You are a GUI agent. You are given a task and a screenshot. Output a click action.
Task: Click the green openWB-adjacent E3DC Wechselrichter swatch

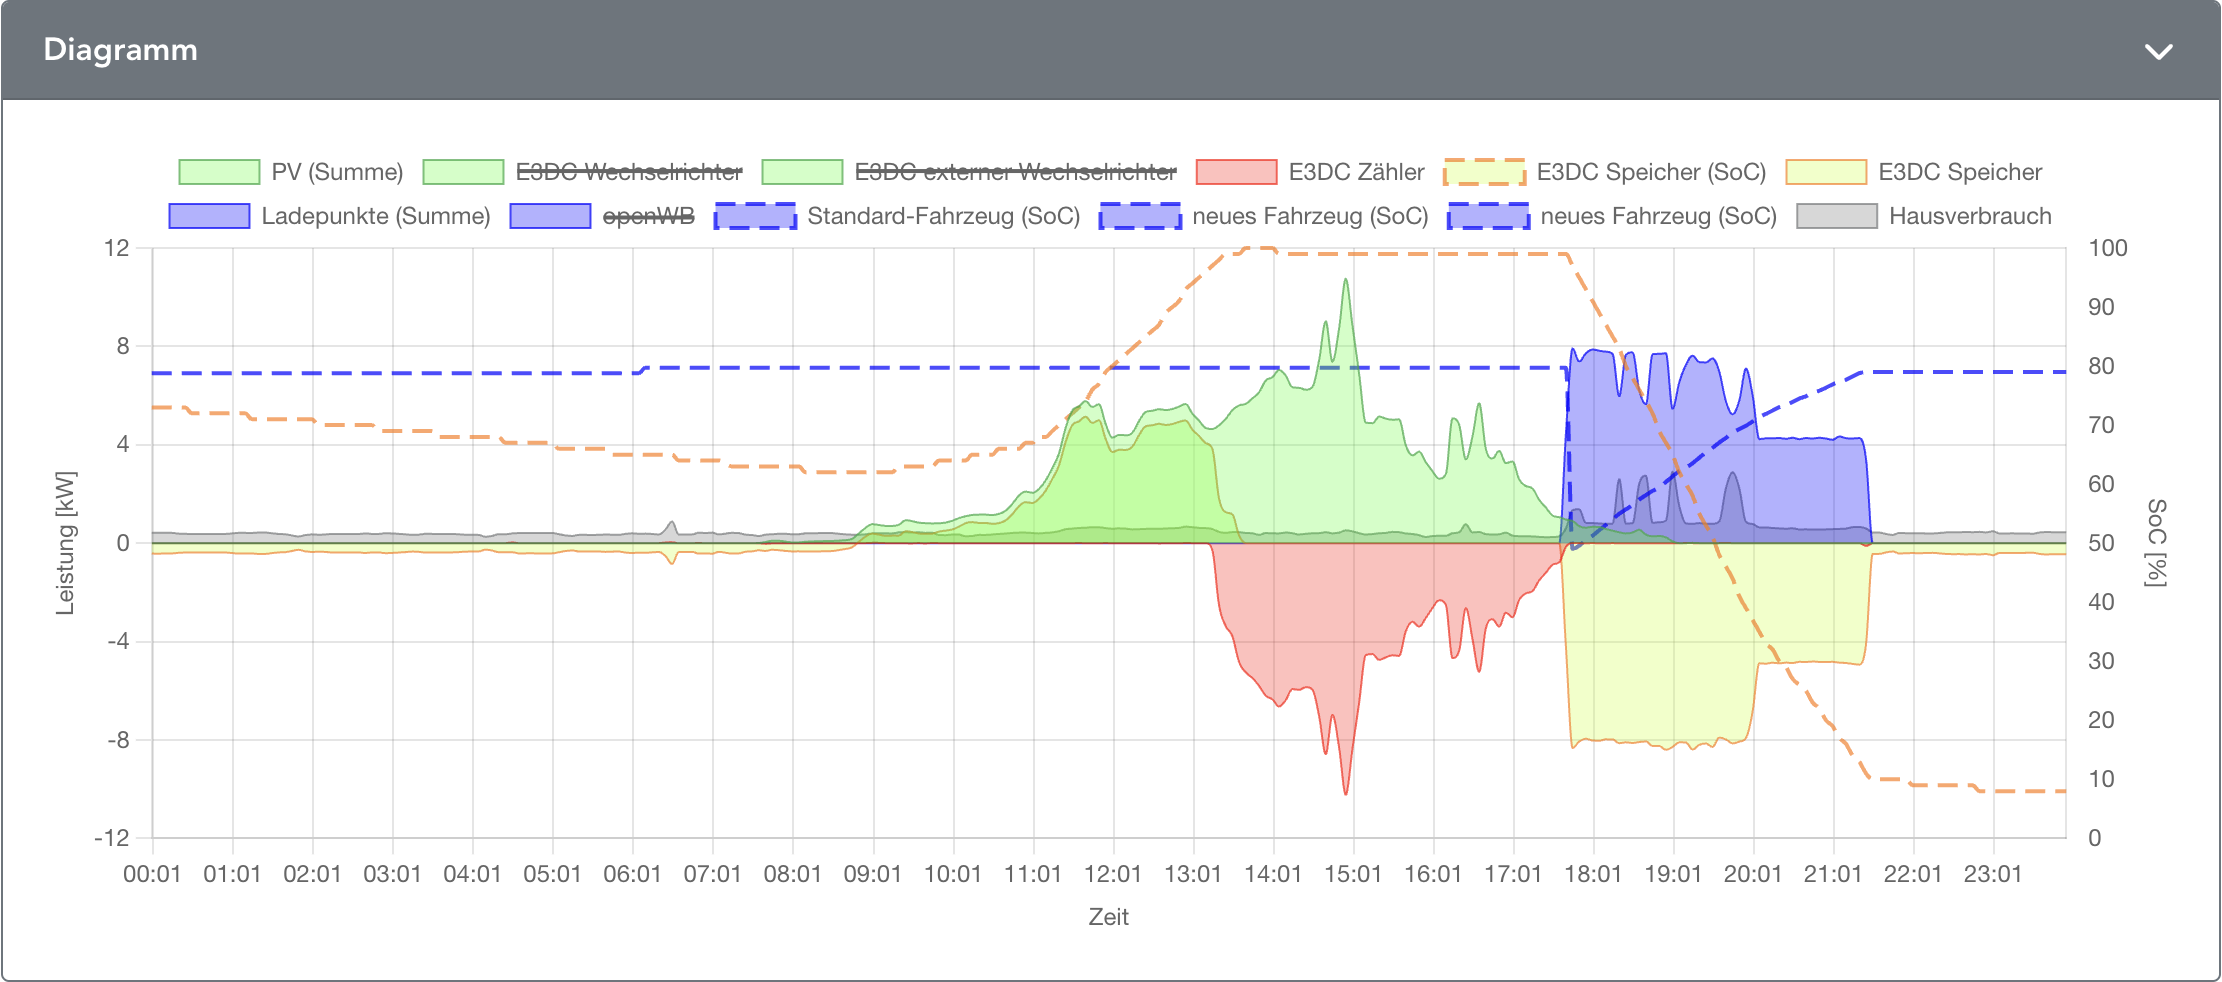(463, 172)
